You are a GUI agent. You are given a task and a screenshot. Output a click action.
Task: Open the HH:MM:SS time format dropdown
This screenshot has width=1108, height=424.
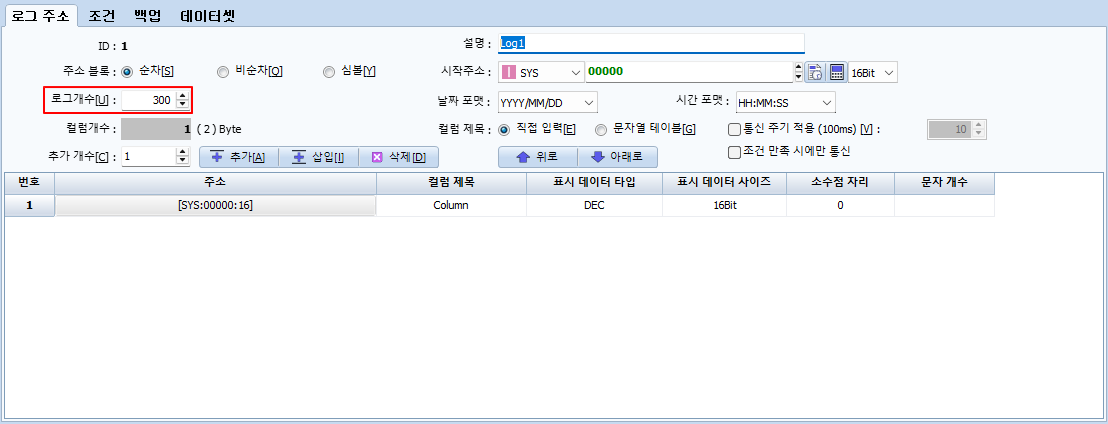pyautogui.click(x=786, y=102)
